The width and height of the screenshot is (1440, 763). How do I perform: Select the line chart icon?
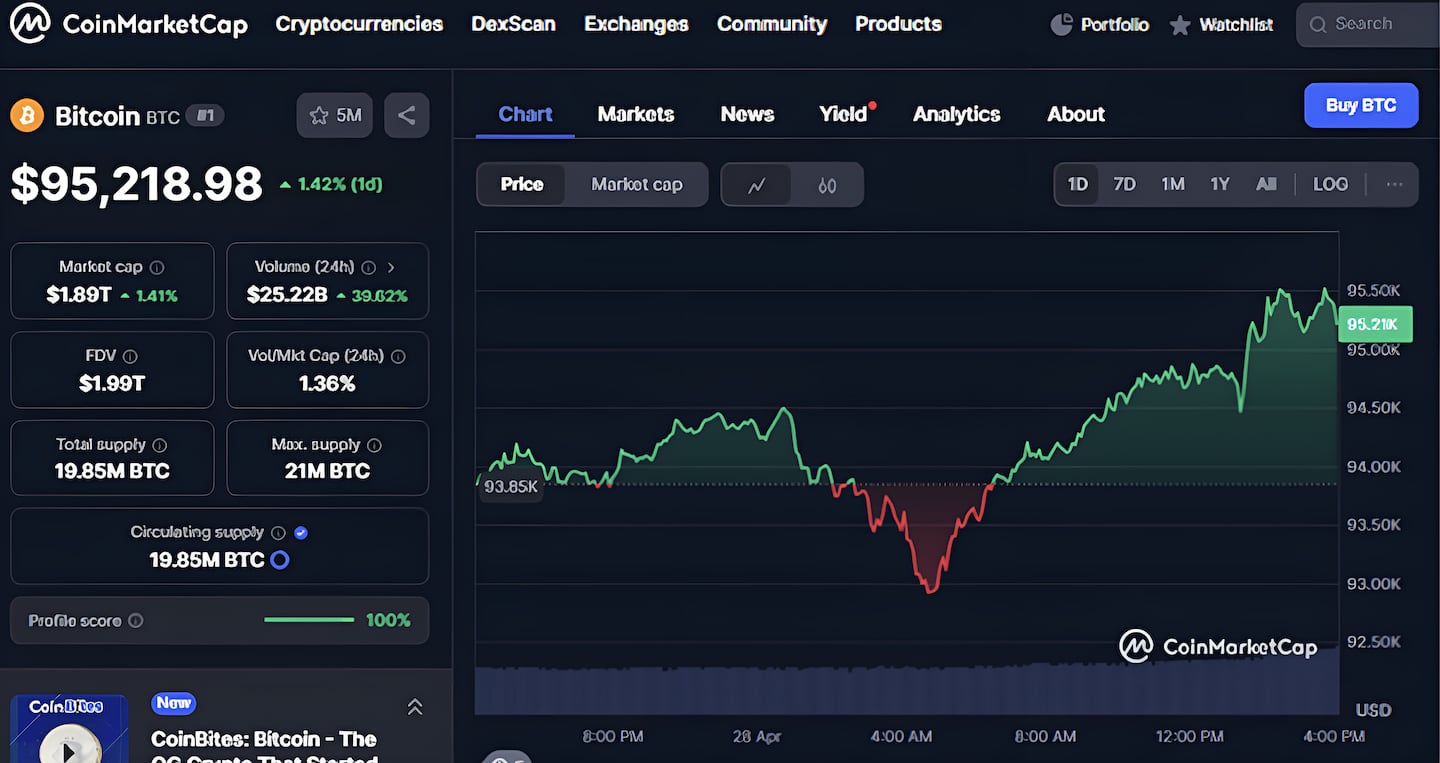[x=757, y=185]
